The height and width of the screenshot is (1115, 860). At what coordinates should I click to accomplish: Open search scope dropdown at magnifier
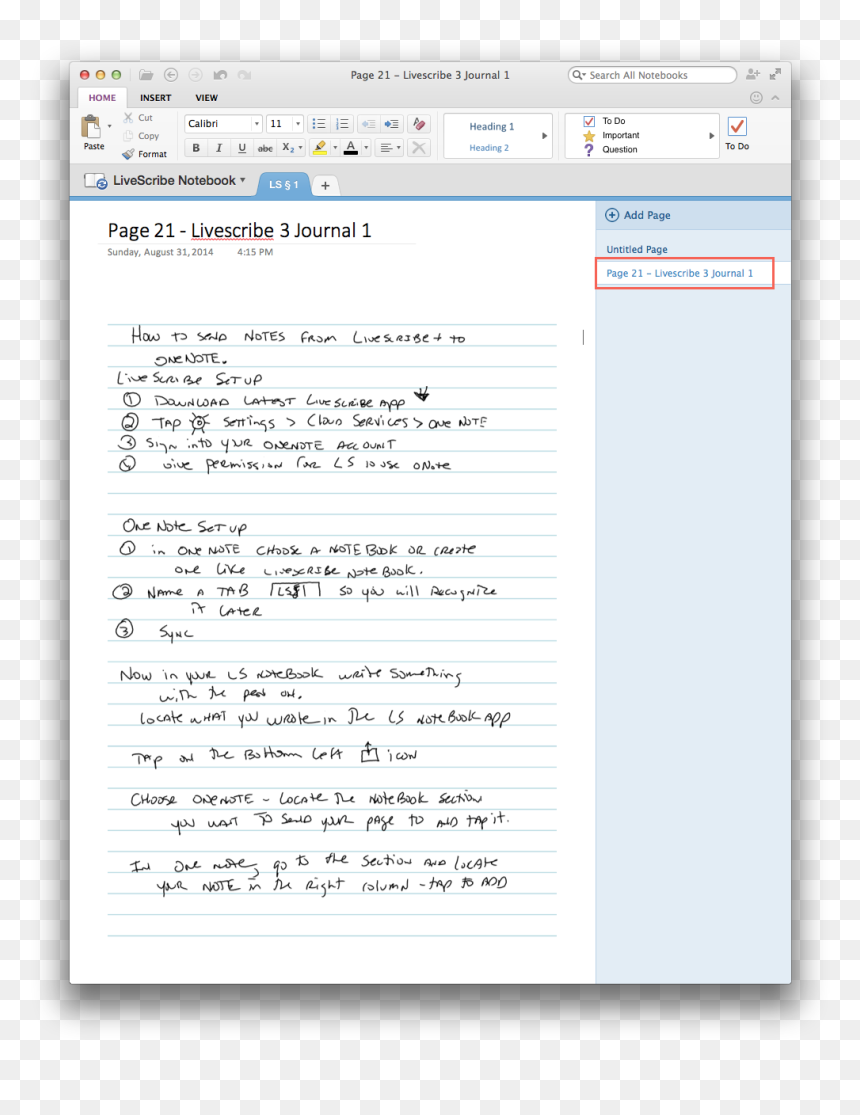[x=578, y=75]
